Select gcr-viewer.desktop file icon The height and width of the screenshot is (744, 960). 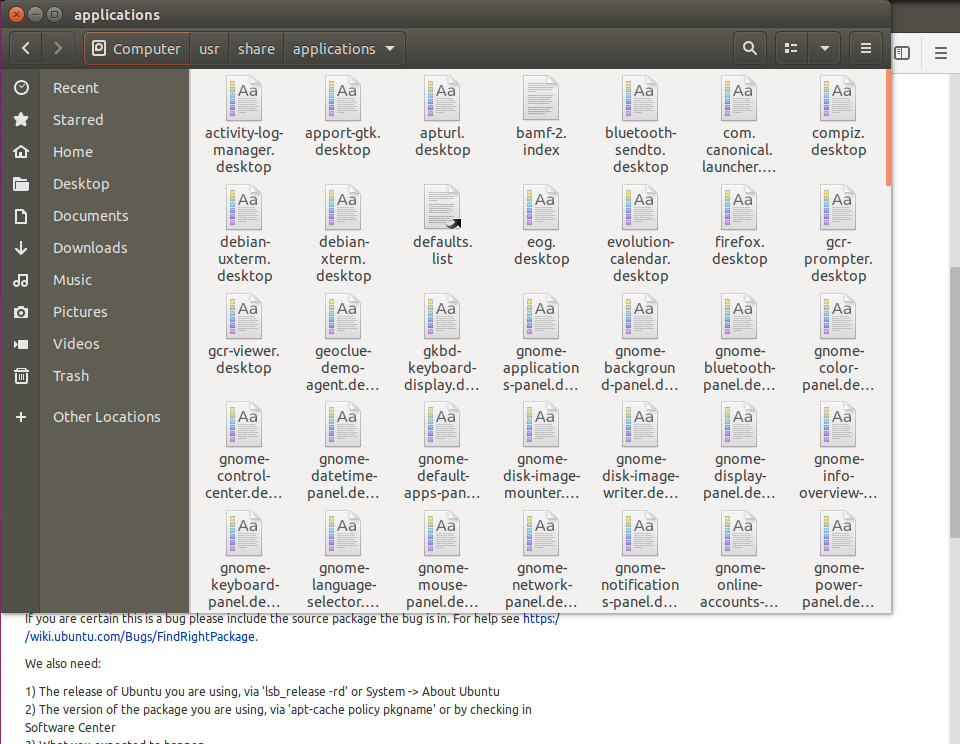244,316
